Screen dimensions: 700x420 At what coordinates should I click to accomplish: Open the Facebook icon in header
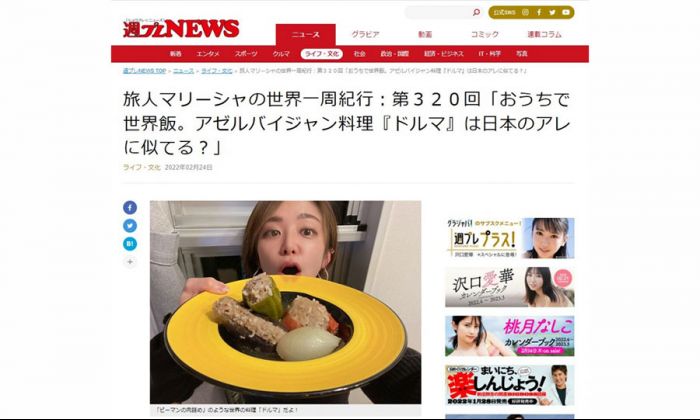539,12
